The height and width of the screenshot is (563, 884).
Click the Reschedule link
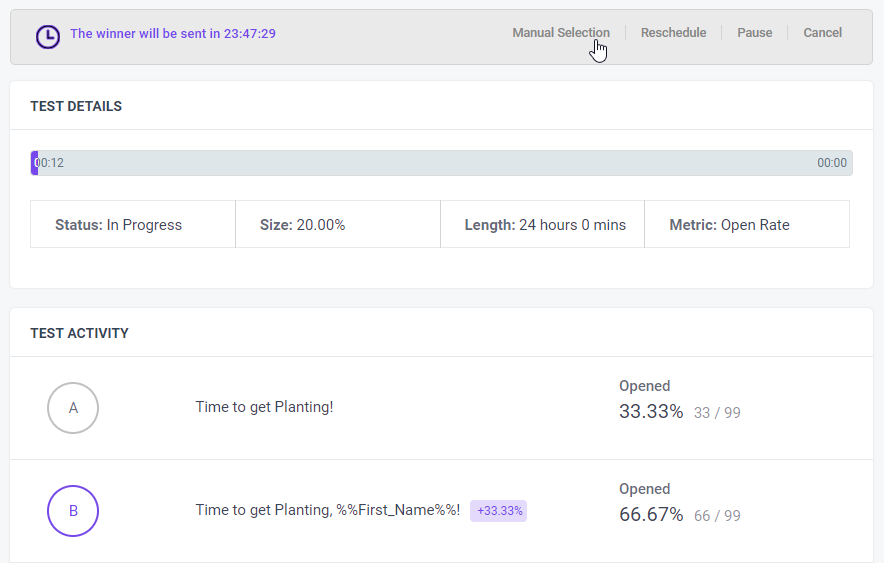click(673, 33)
